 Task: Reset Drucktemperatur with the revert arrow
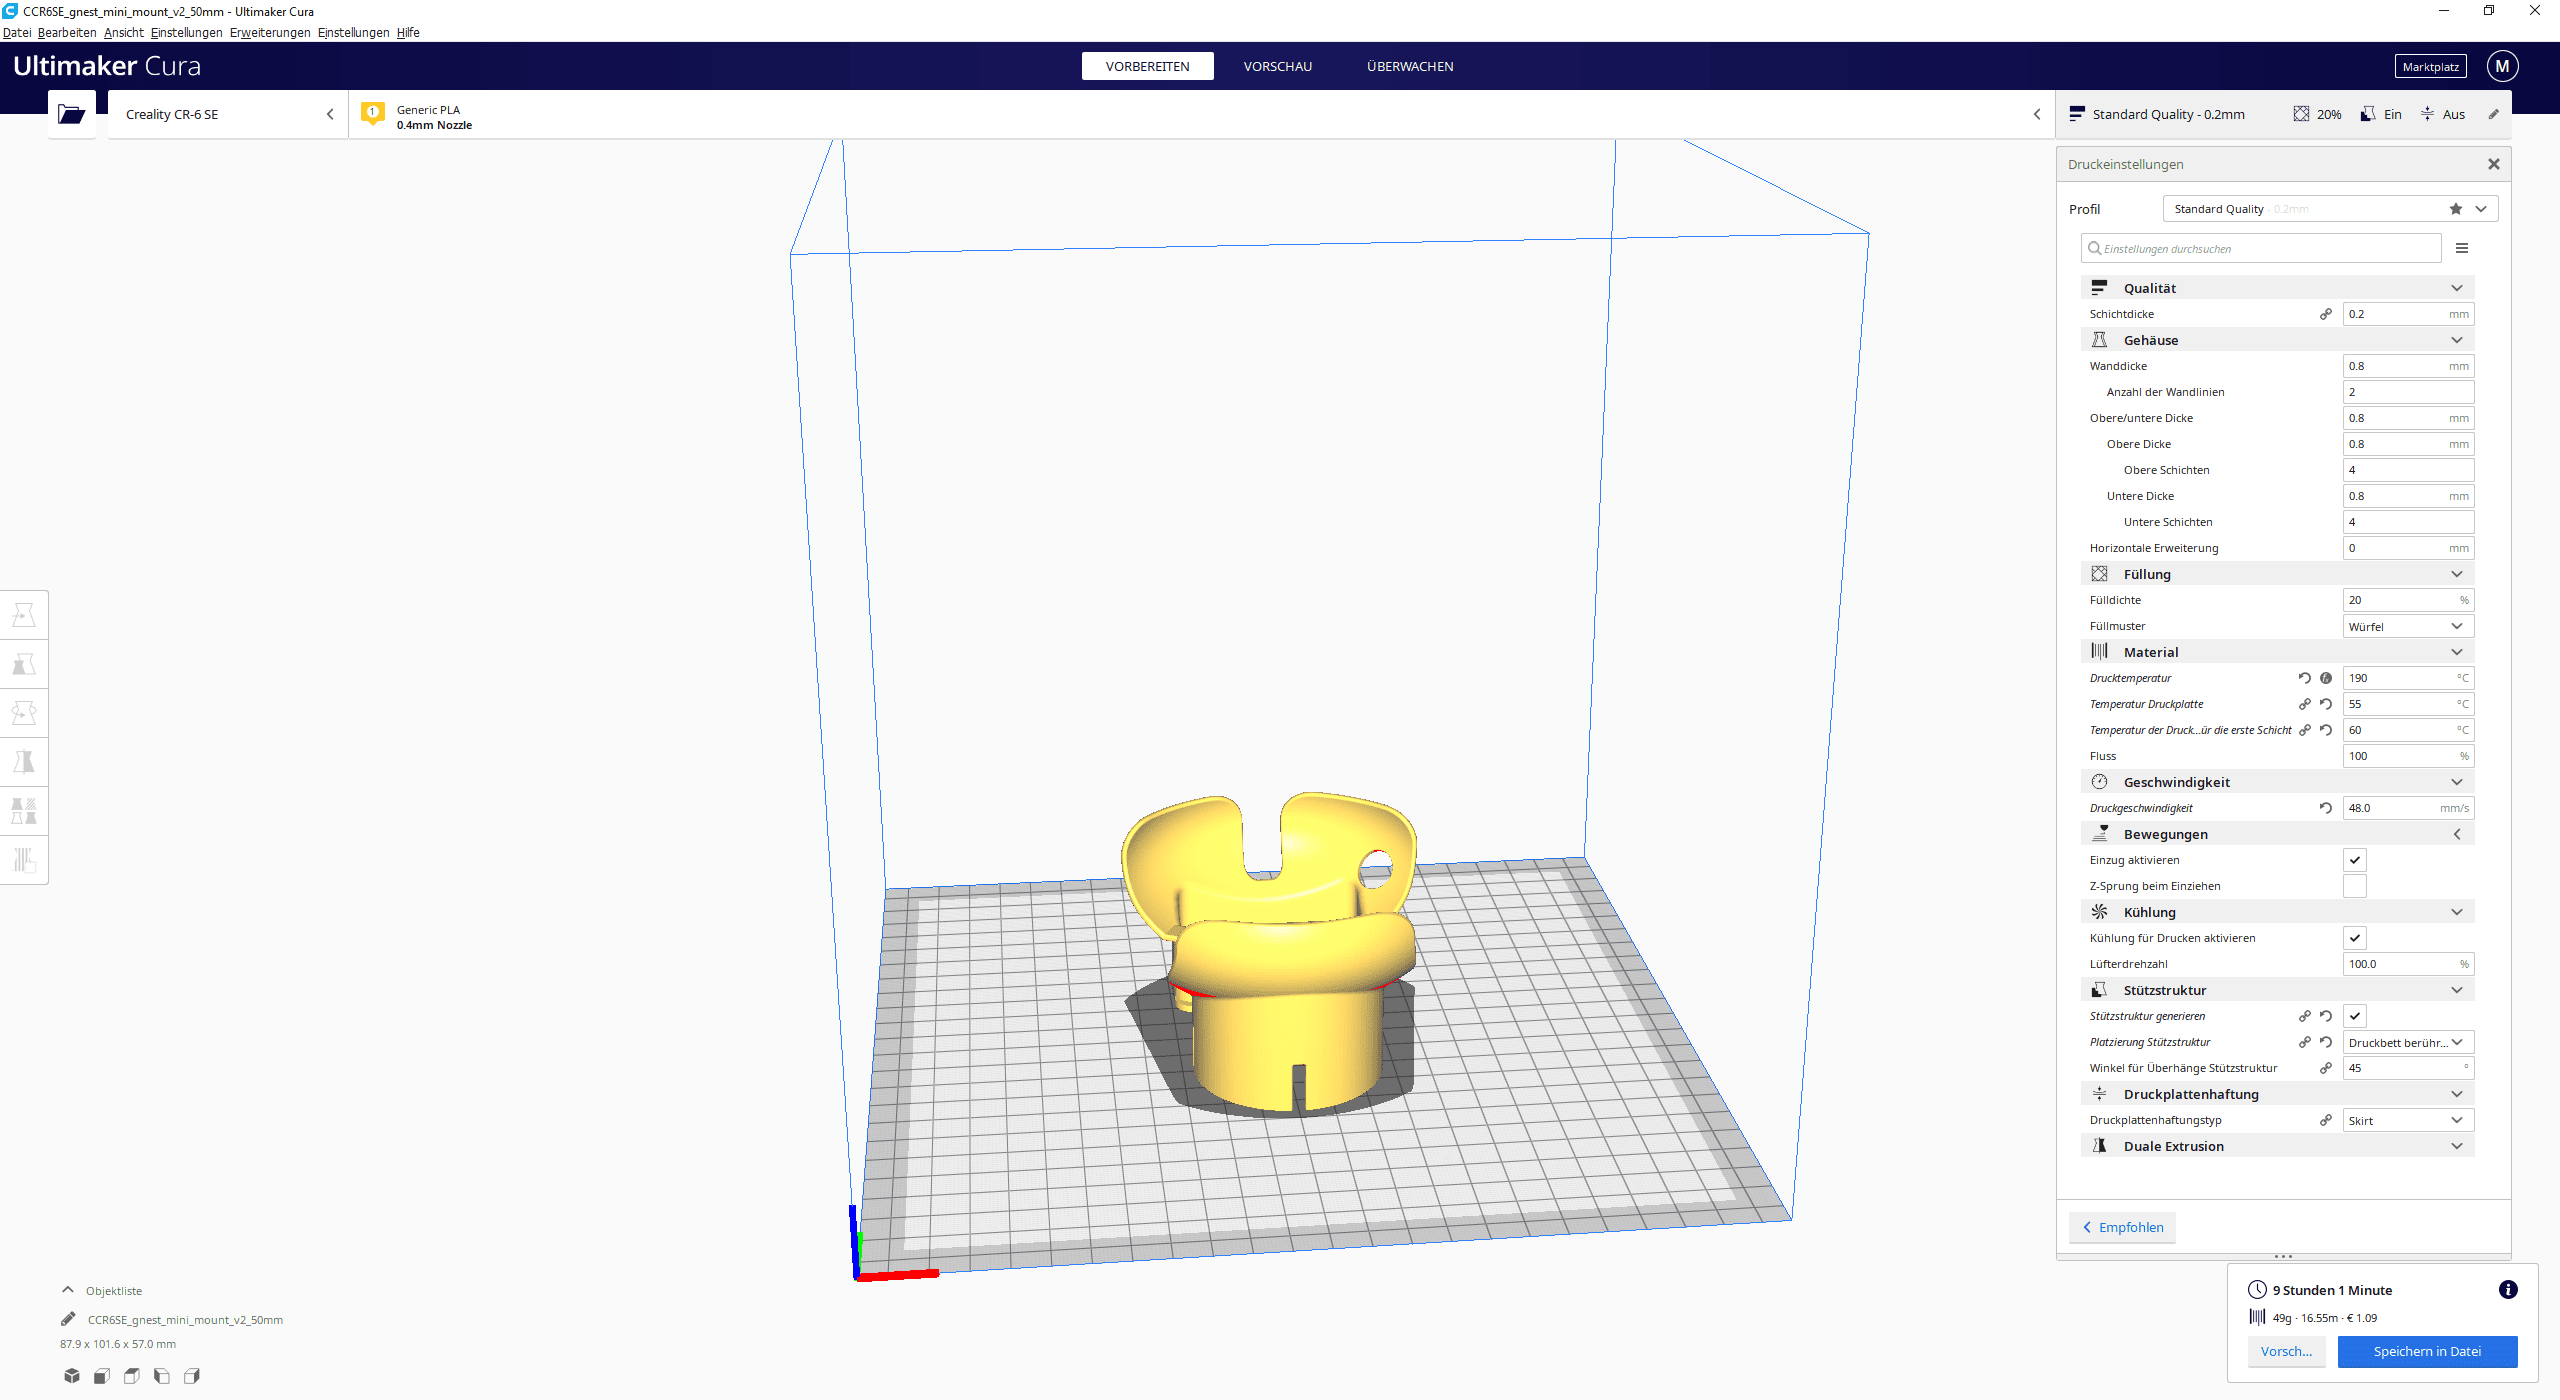[x=2304, y=678]
